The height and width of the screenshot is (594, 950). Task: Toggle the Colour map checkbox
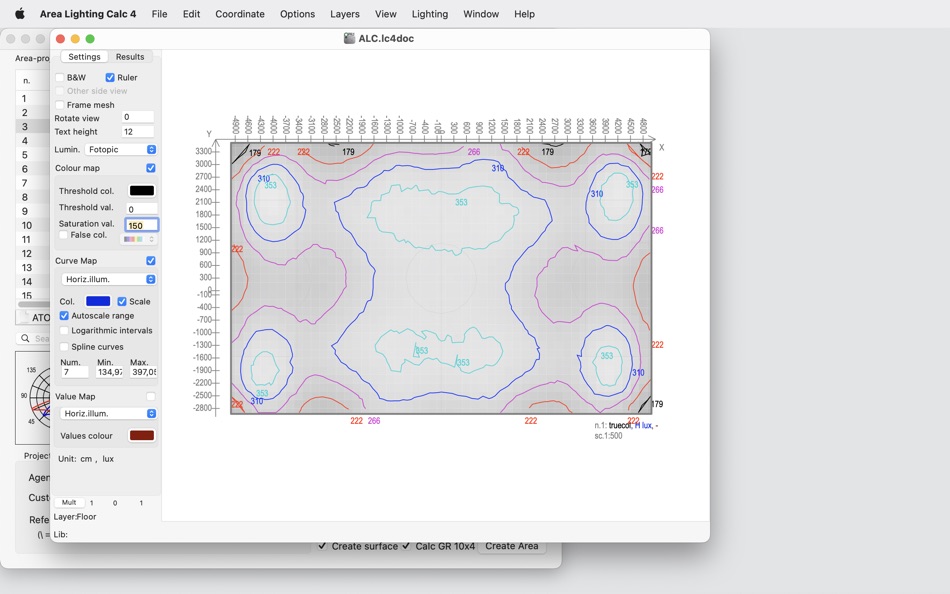click(151, 168)
